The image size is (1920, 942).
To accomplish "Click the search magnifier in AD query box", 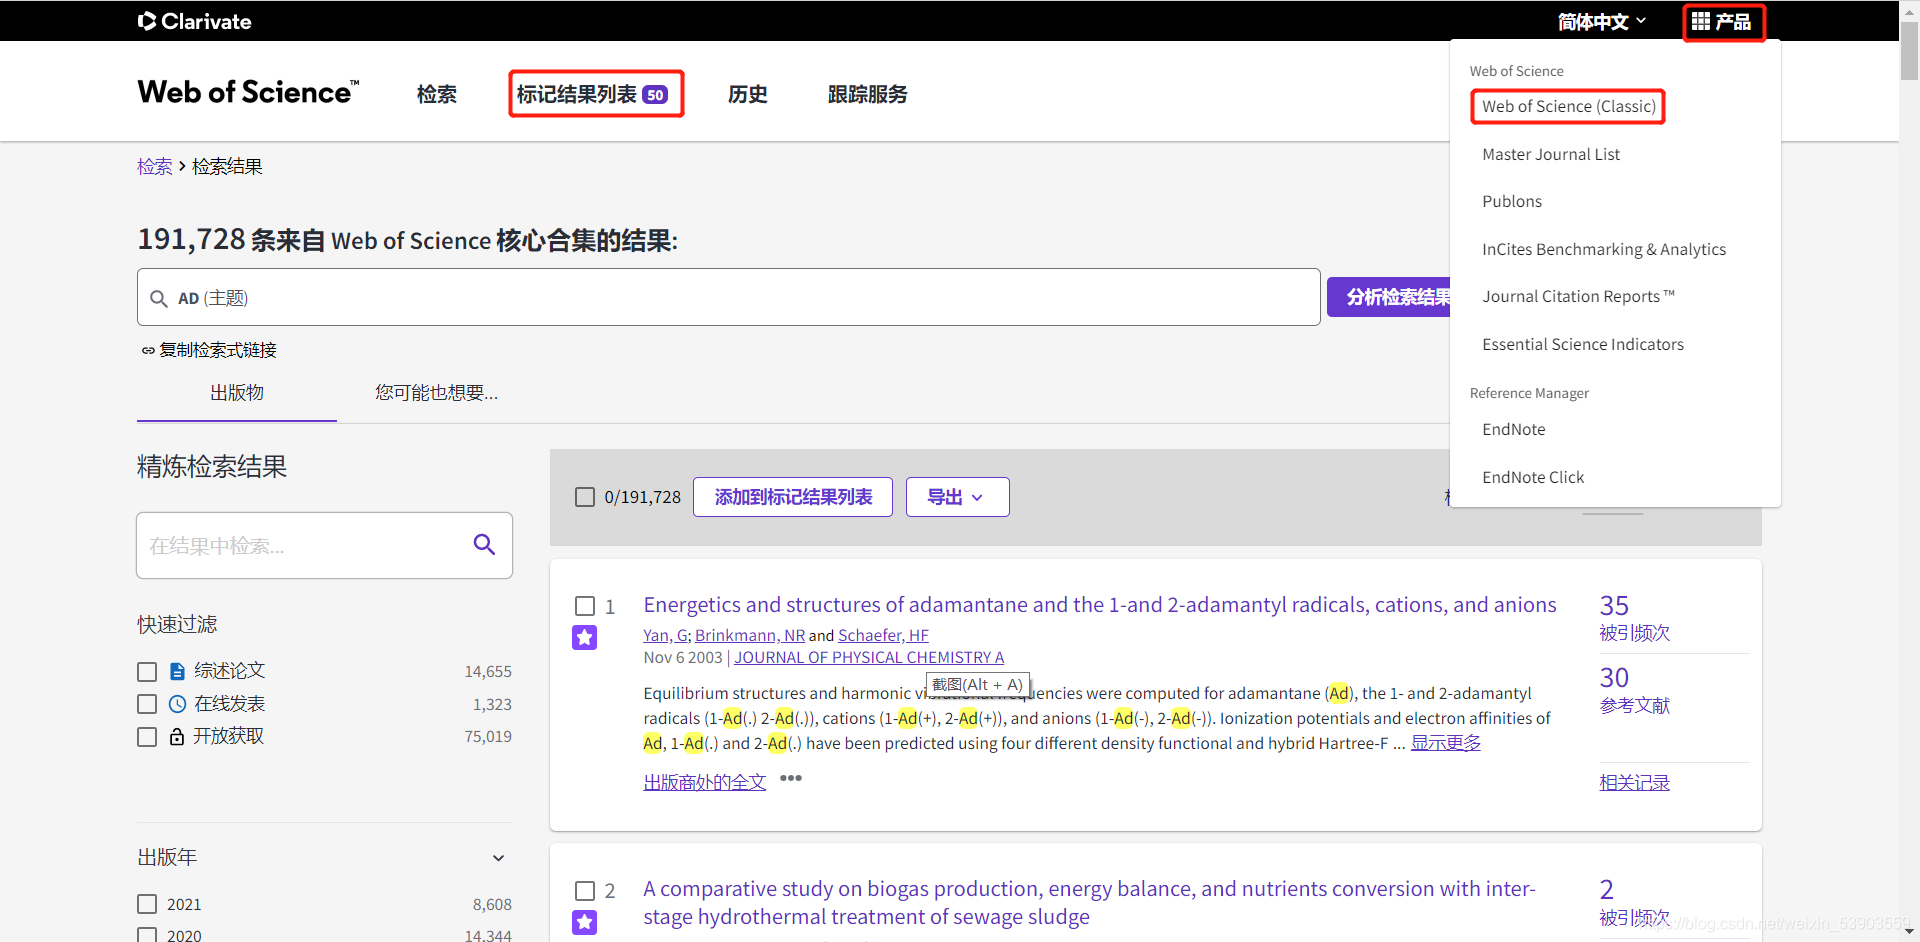I will coord(158,298).
